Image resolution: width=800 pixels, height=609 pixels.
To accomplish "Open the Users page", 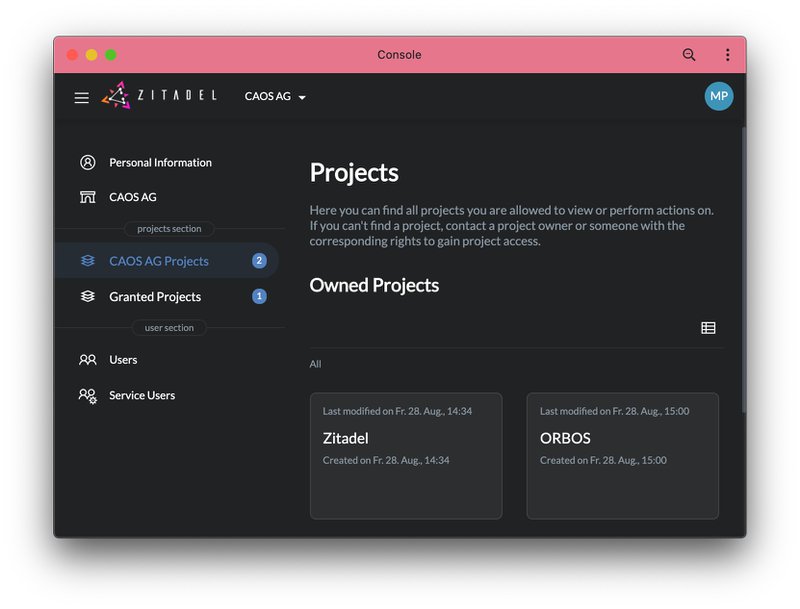I will tap(123, 360).
